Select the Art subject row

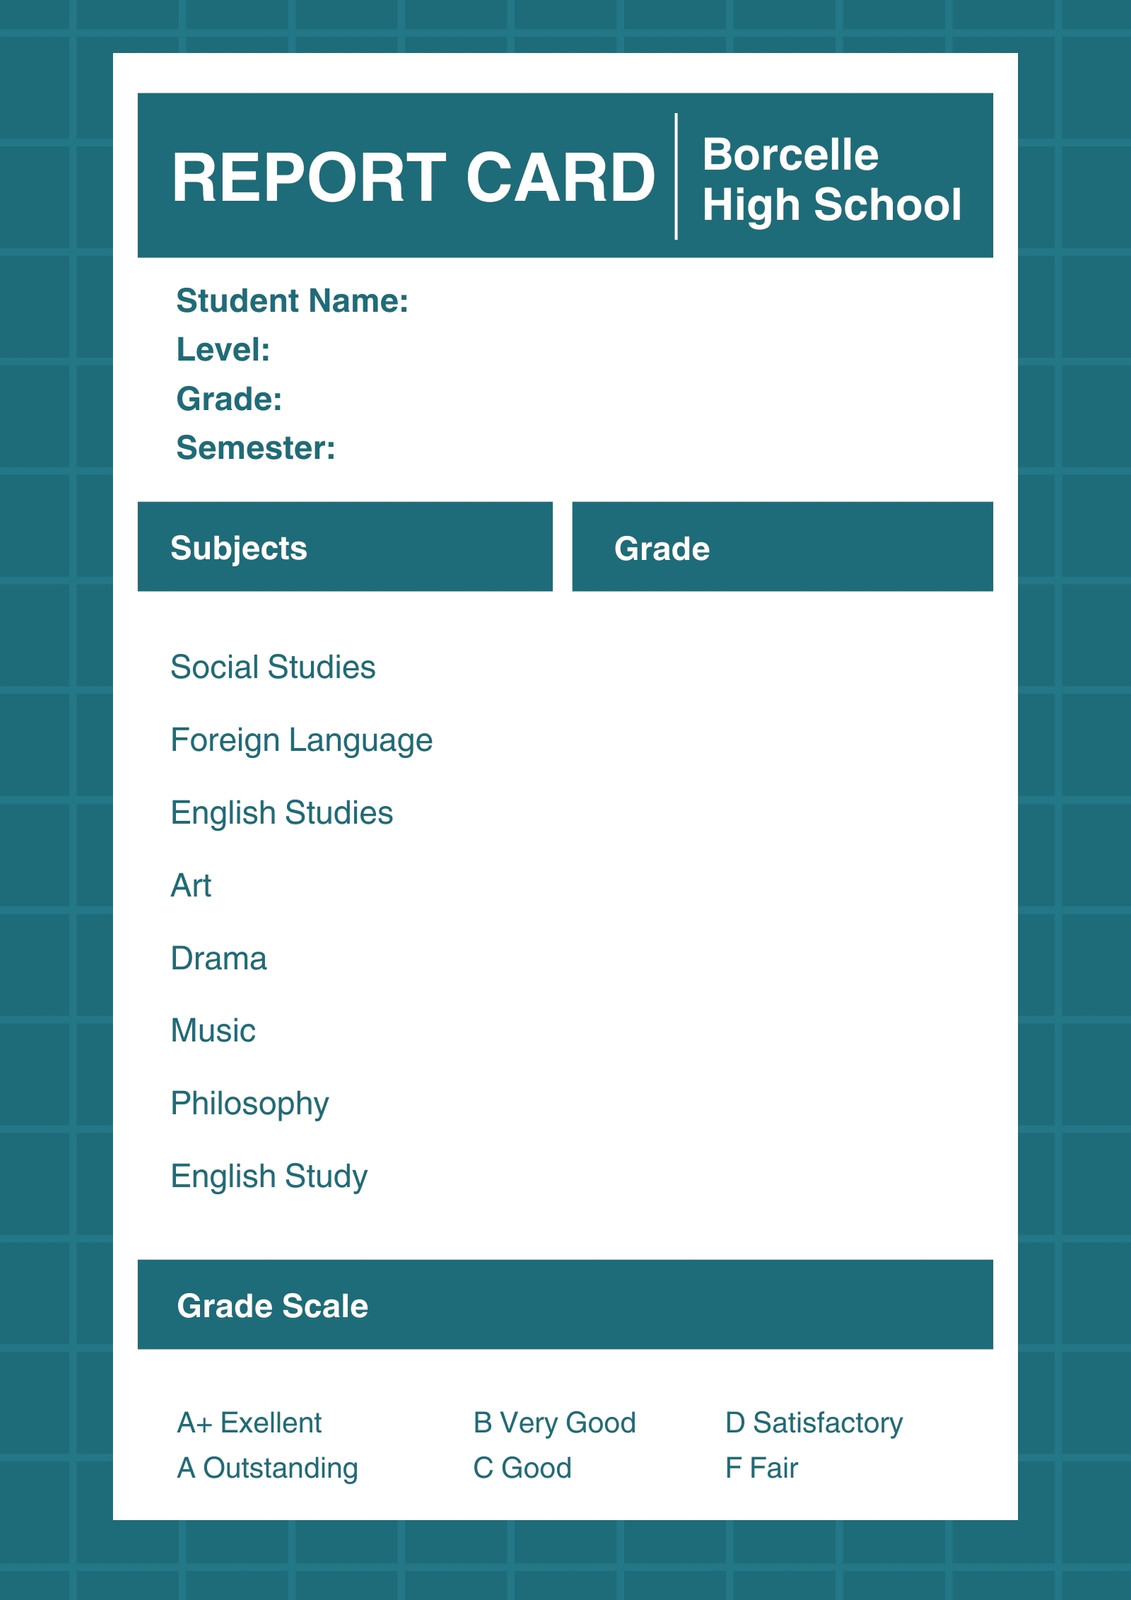click(x=191, y=886)
